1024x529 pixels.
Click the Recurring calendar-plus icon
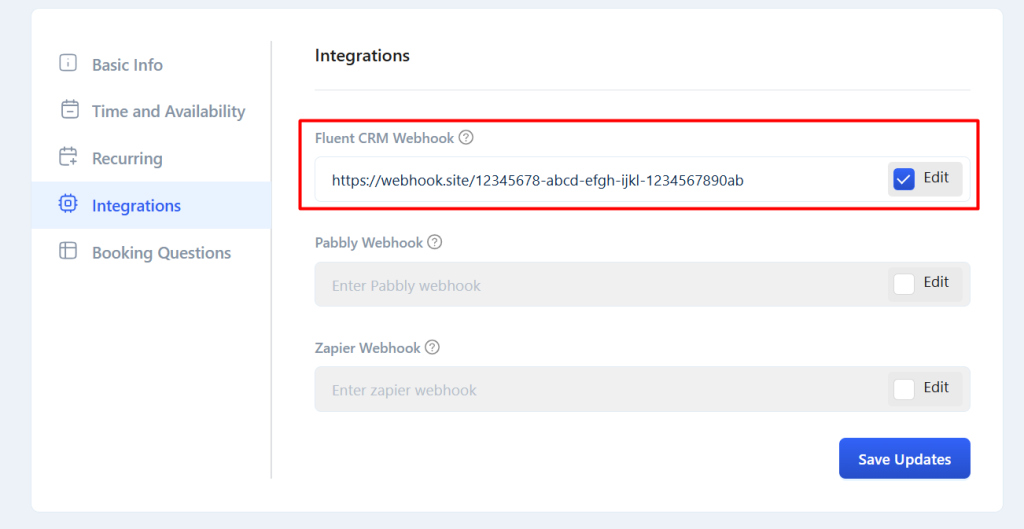pos(68,157)
